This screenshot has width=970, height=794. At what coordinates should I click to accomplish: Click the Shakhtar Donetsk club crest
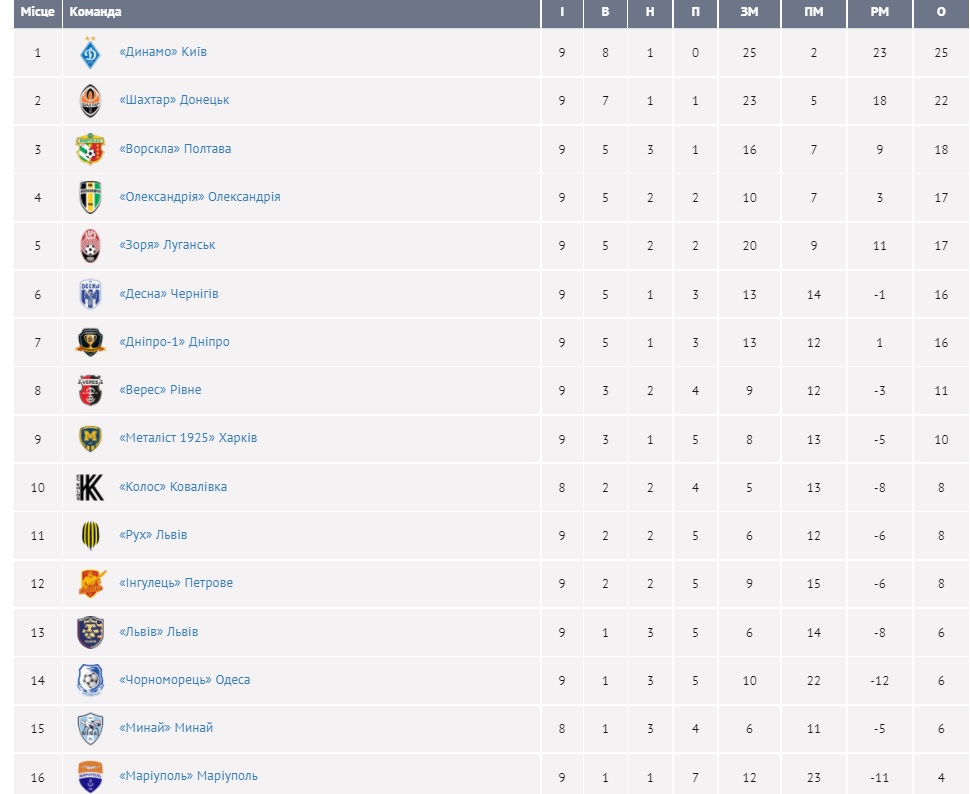click(x=90, y=100)
